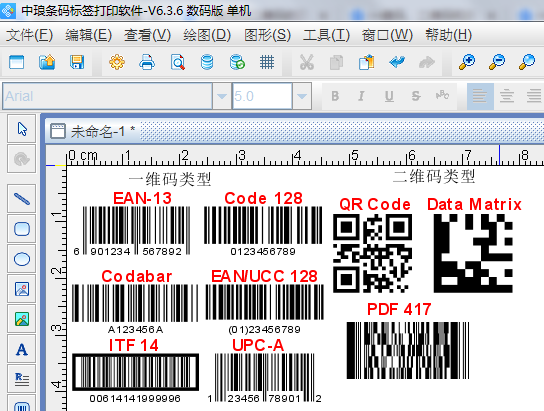Set center text alignment
The width and height of the screenshot is (544, 411).
pos(507,96)
